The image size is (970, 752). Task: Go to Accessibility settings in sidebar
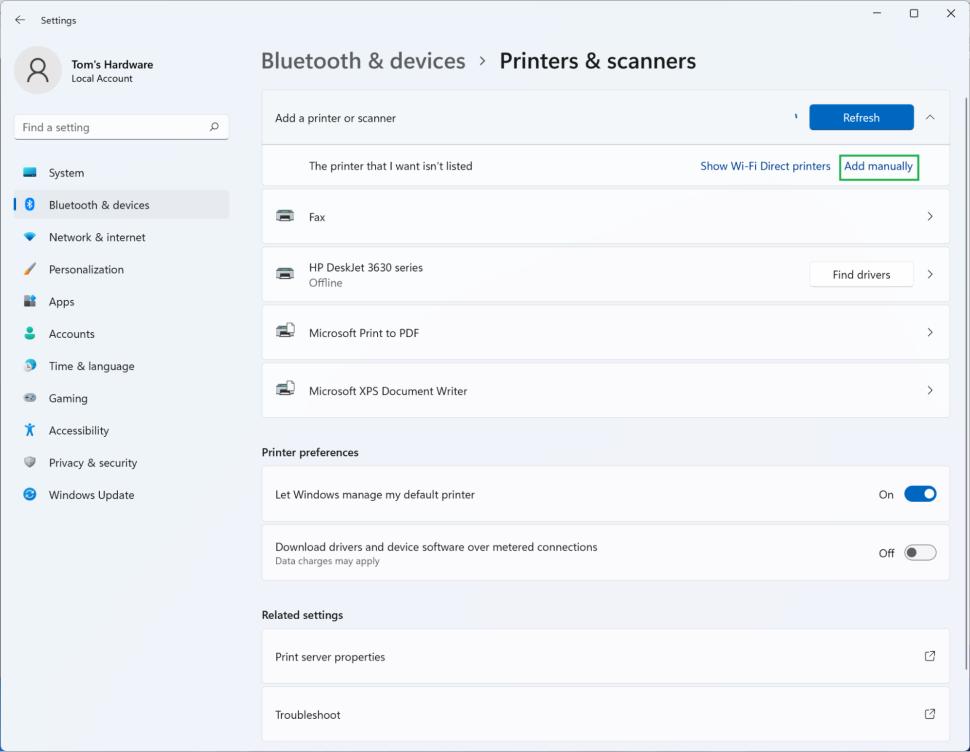tap(79, 431)
